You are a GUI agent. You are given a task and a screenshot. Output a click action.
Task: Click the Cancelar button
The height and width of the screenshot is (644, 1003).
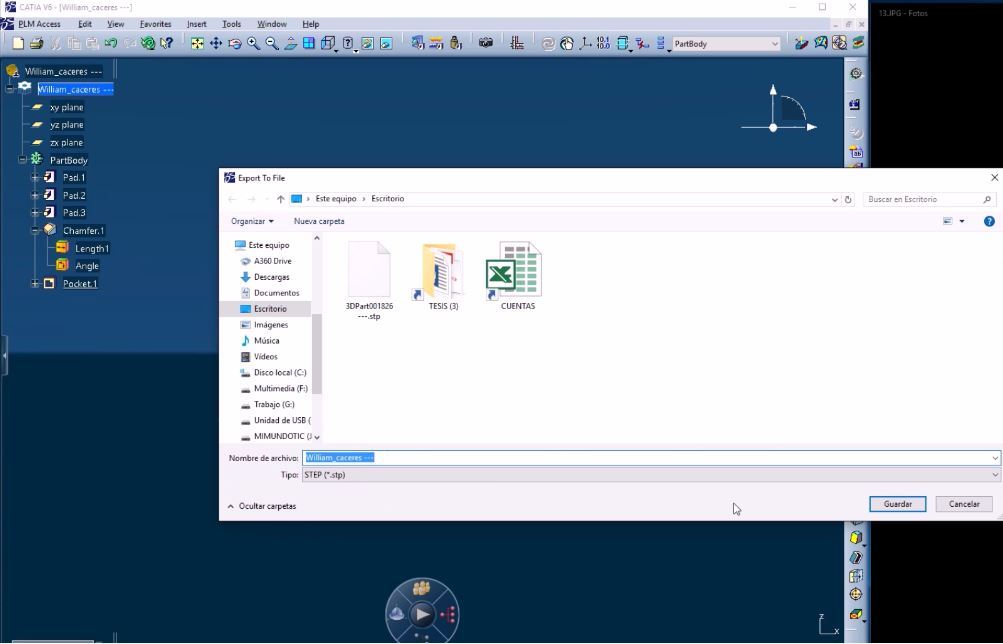(963, 504)
